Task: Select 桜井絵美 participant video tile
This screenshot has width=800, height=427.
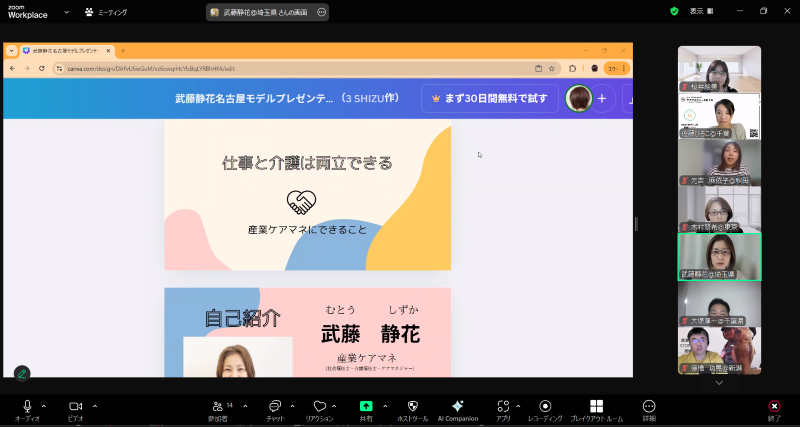Action: [719, 69]
